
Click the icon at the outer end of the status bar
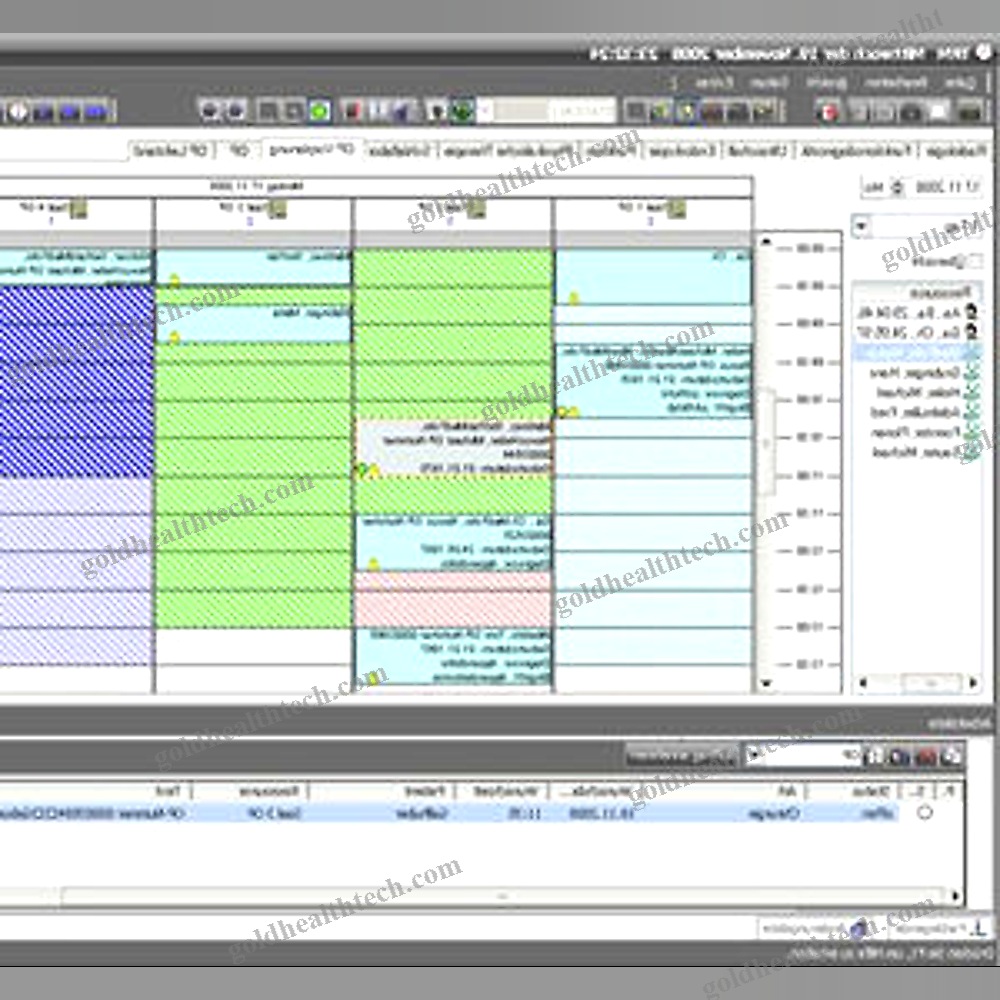pyautogui.click(x=978, y=929)
